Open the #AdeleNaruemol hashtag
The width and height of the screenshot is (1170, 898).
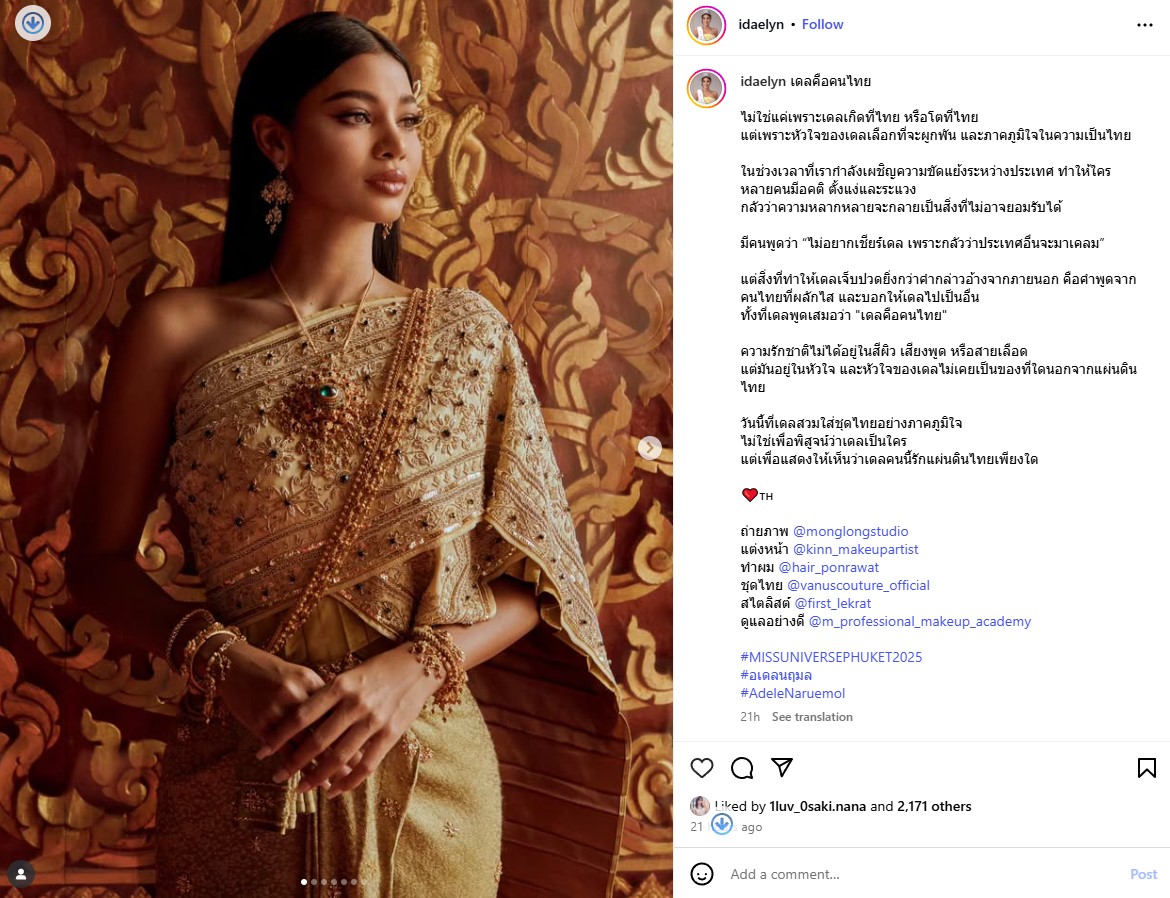792,693
